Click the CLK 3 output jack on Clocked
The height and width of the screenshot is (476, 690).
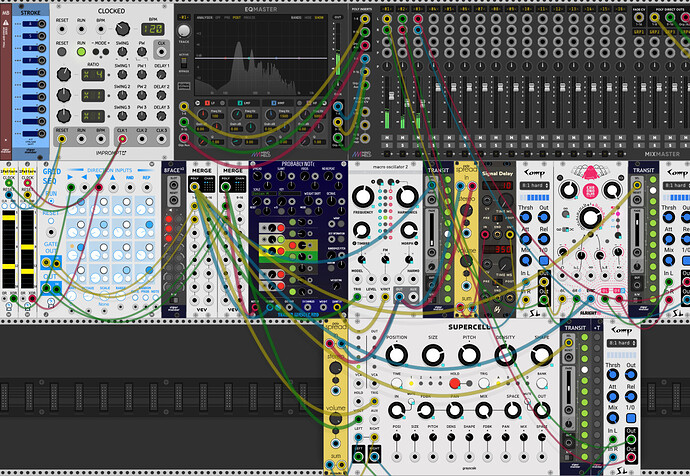point(161,139)
